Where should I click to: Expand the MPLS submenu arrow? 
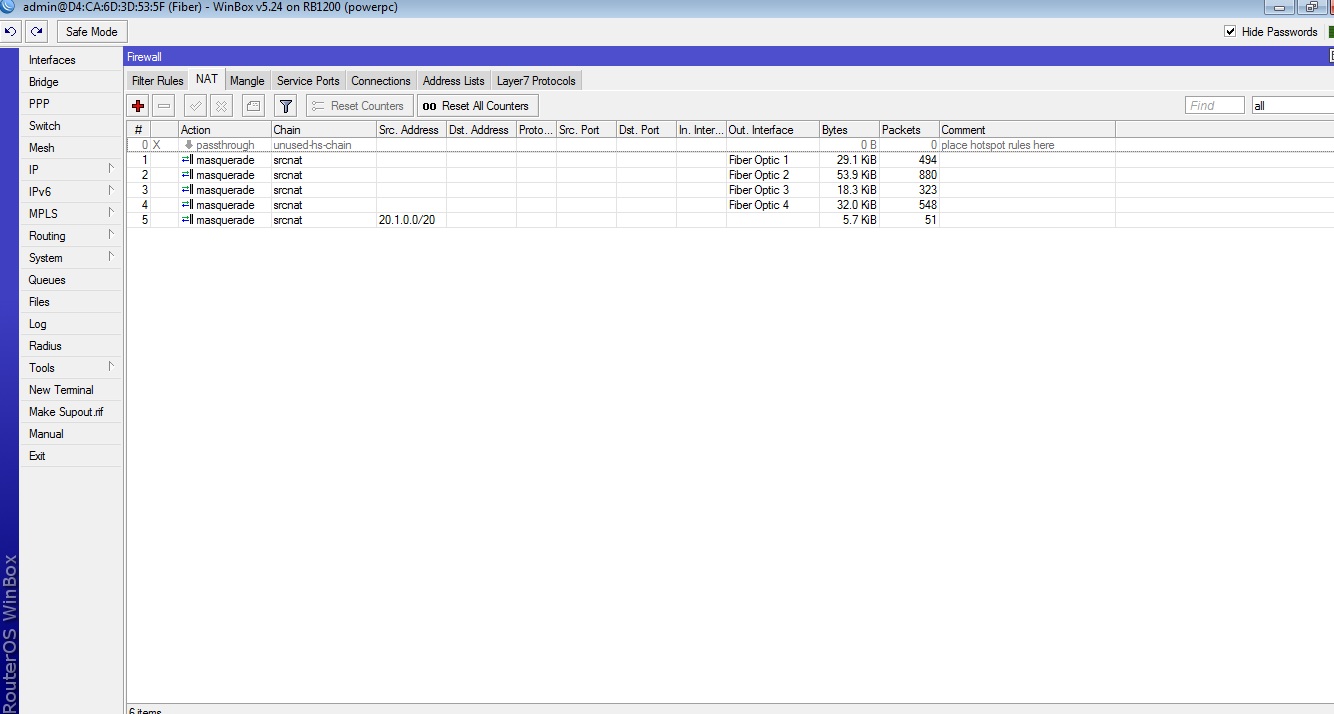tap(112, 213)
